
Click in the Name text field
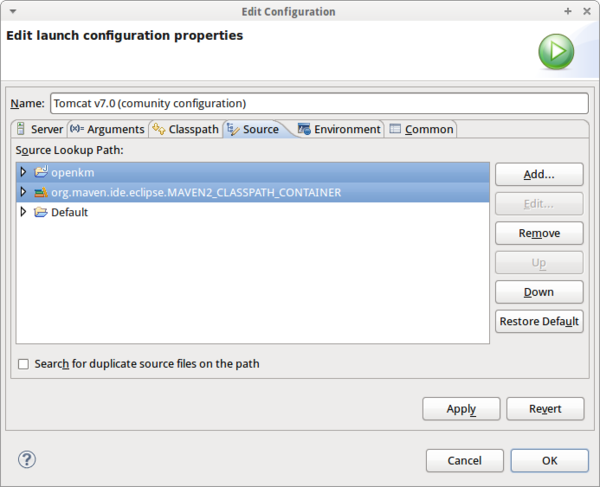(x=318, y=103)
